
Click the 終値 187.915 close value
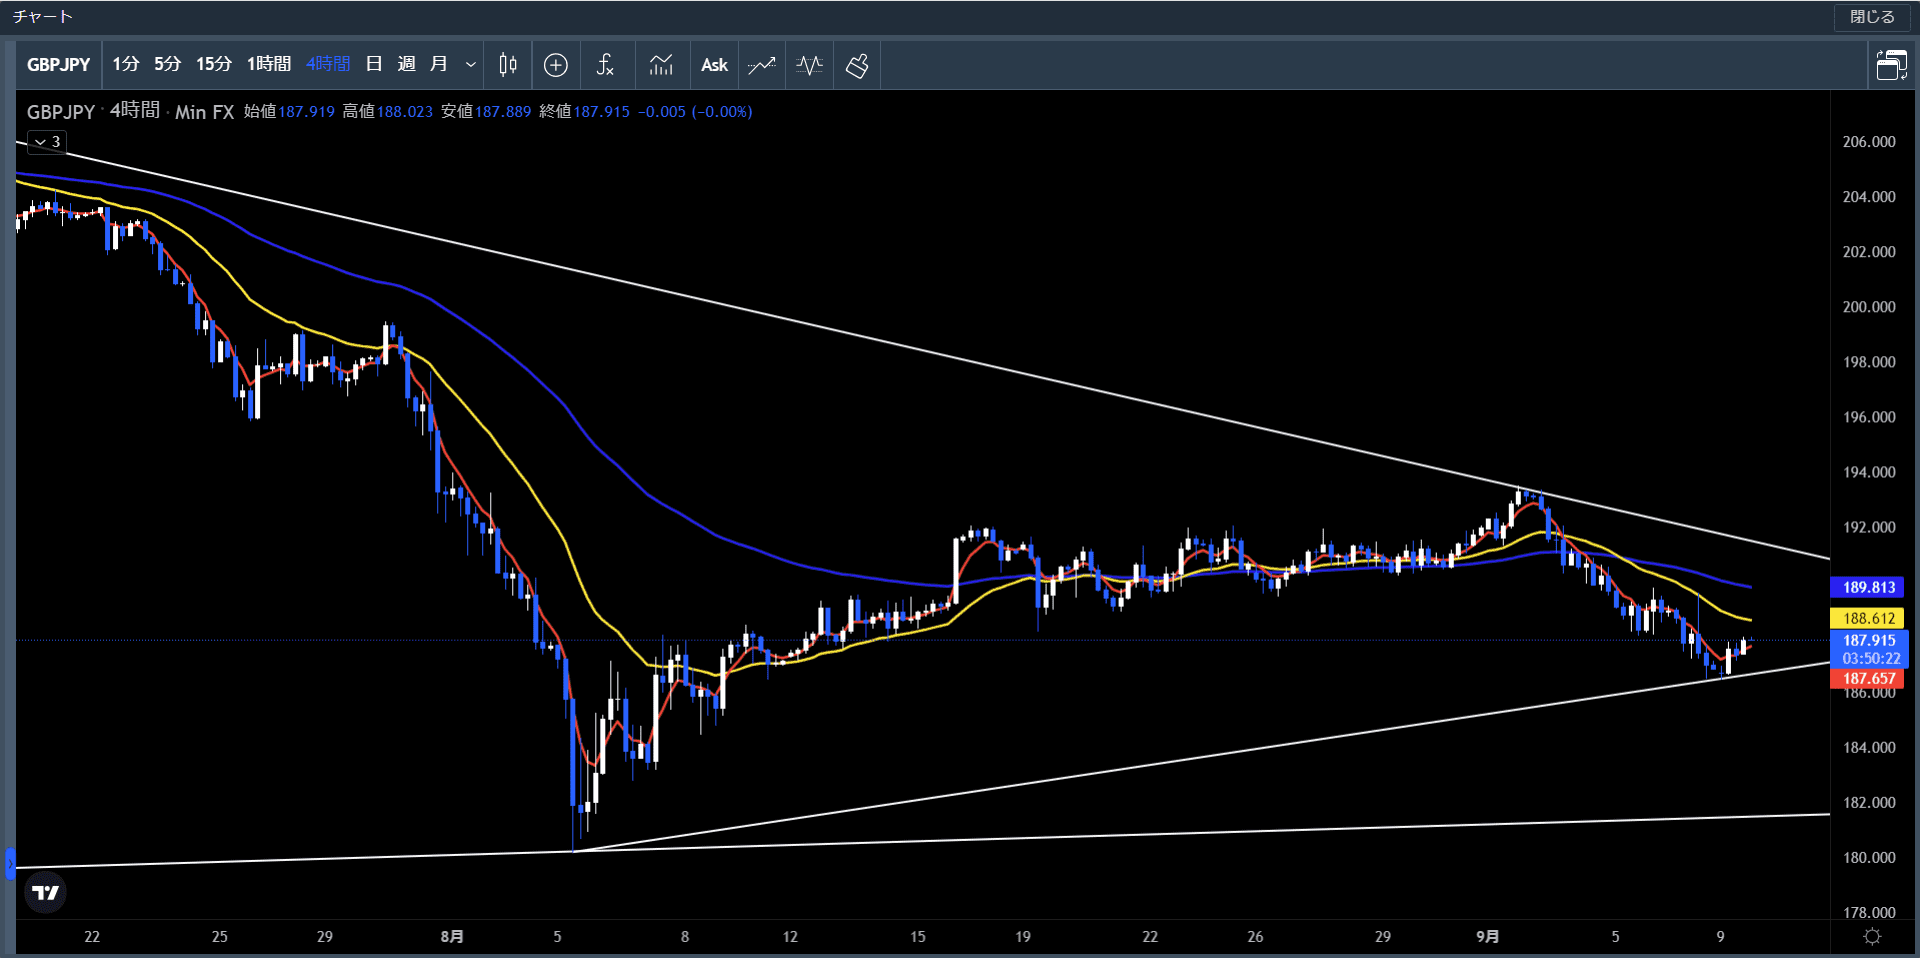point(585,112)
